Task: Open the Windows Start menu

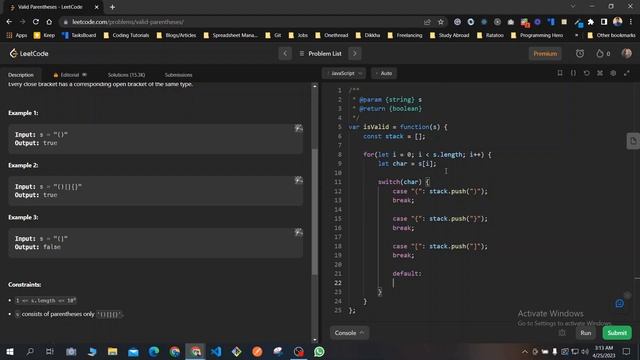Action: (9, 351)
